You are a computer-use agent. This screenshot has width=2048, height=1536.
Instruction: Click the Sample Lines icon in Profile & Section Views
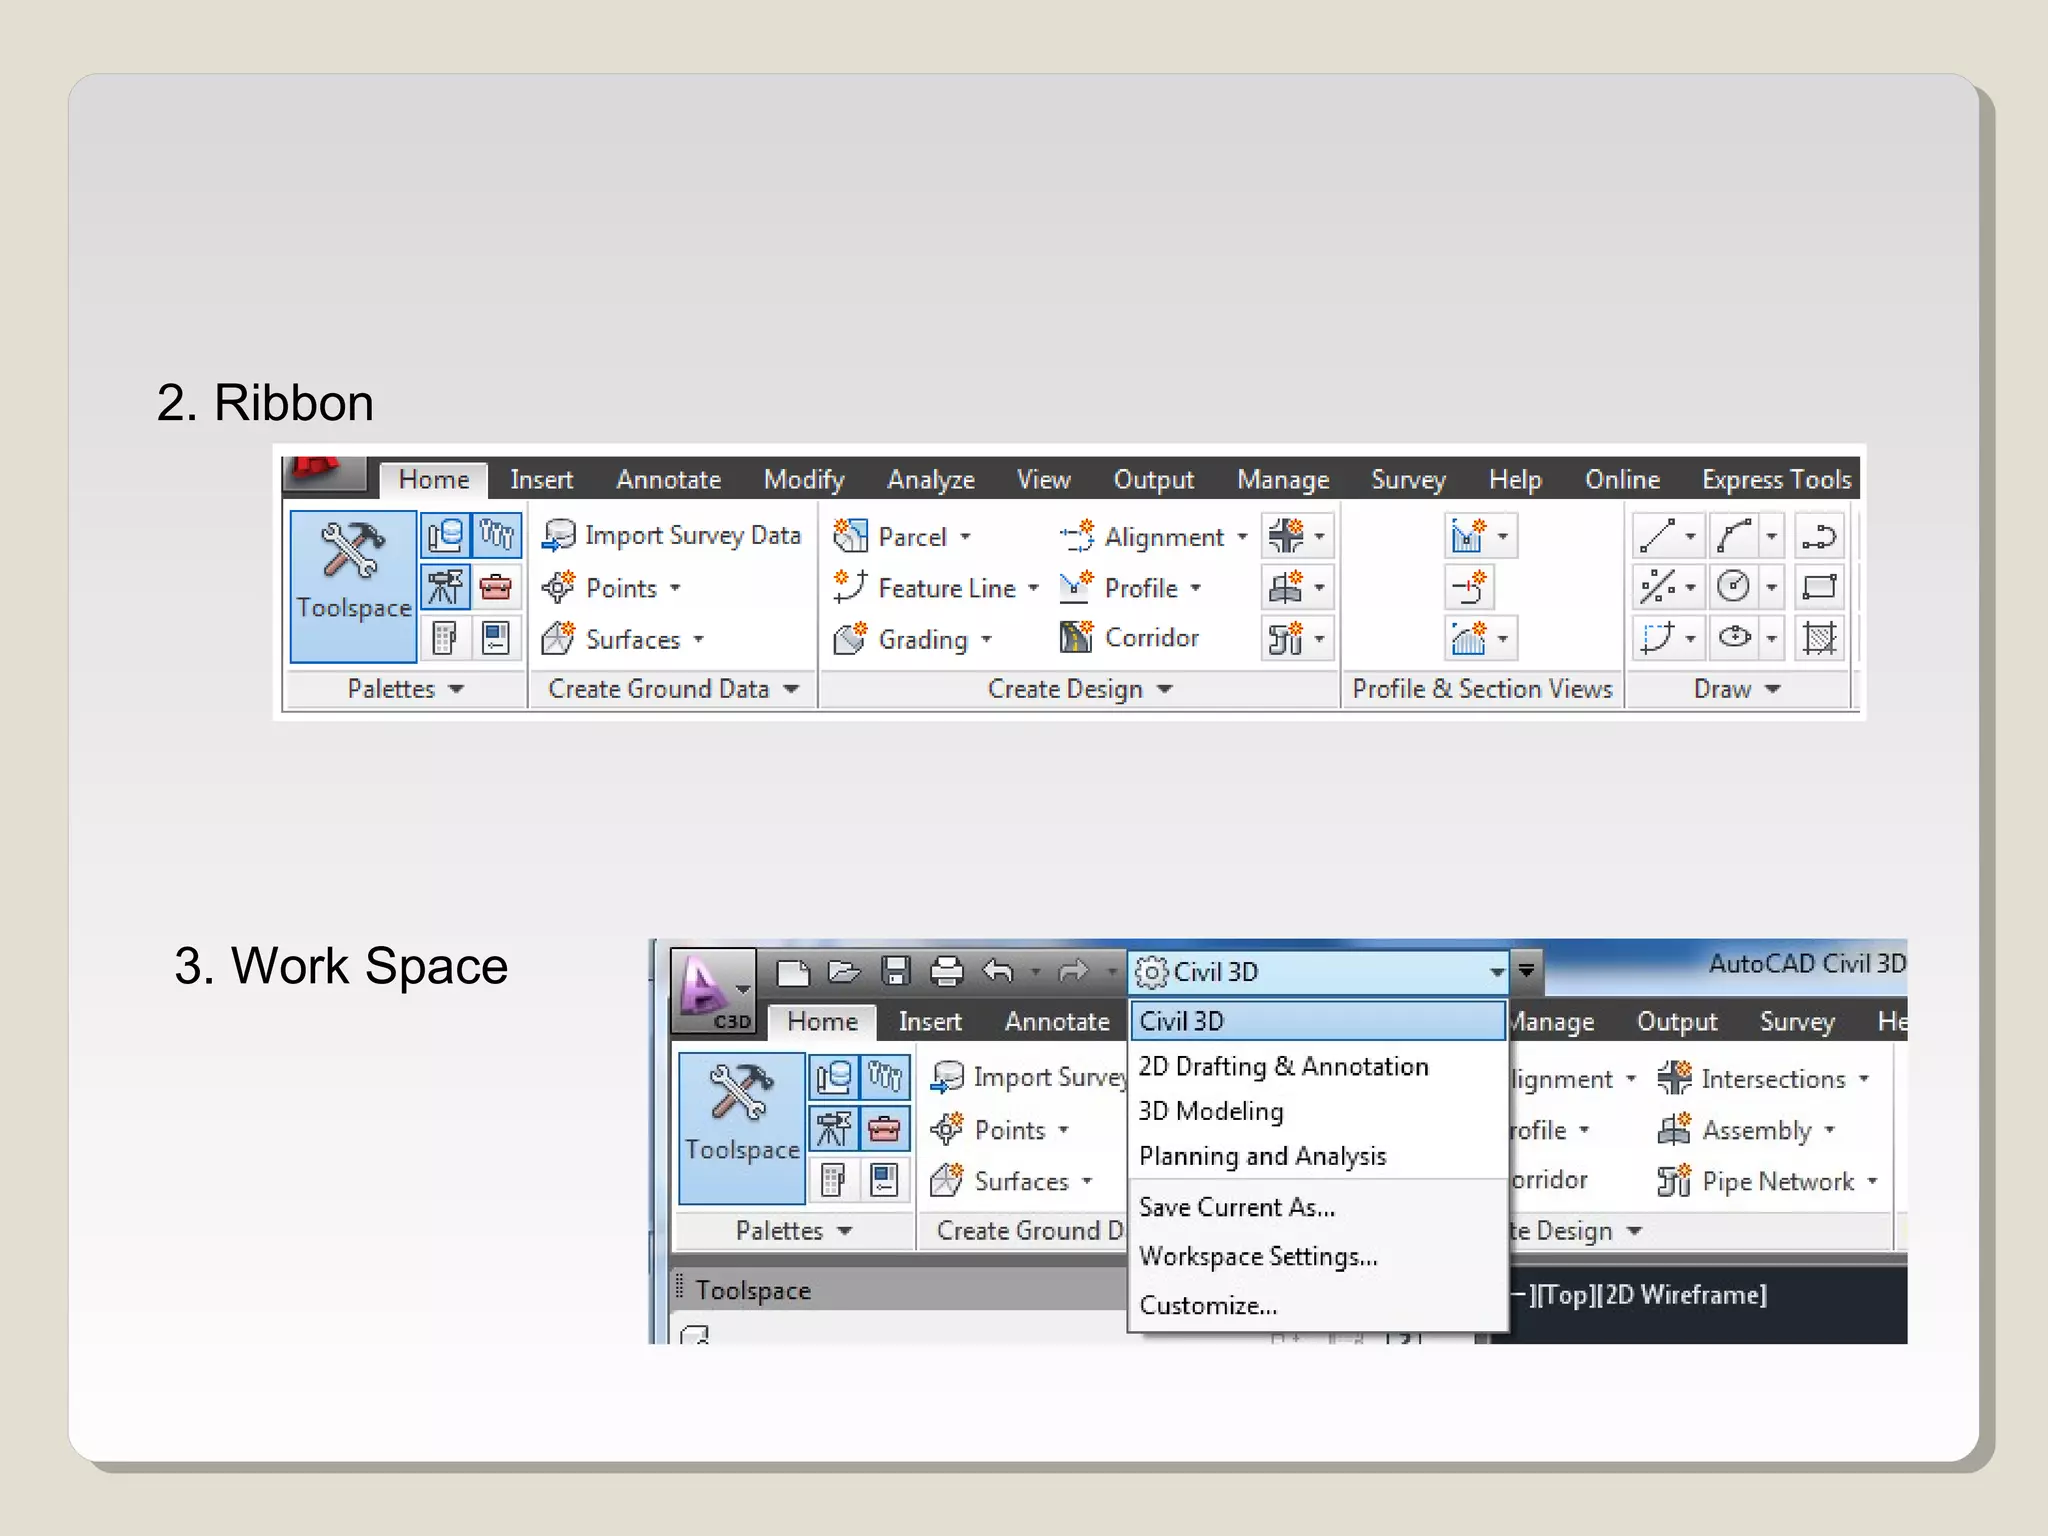tap(1469, 587)
